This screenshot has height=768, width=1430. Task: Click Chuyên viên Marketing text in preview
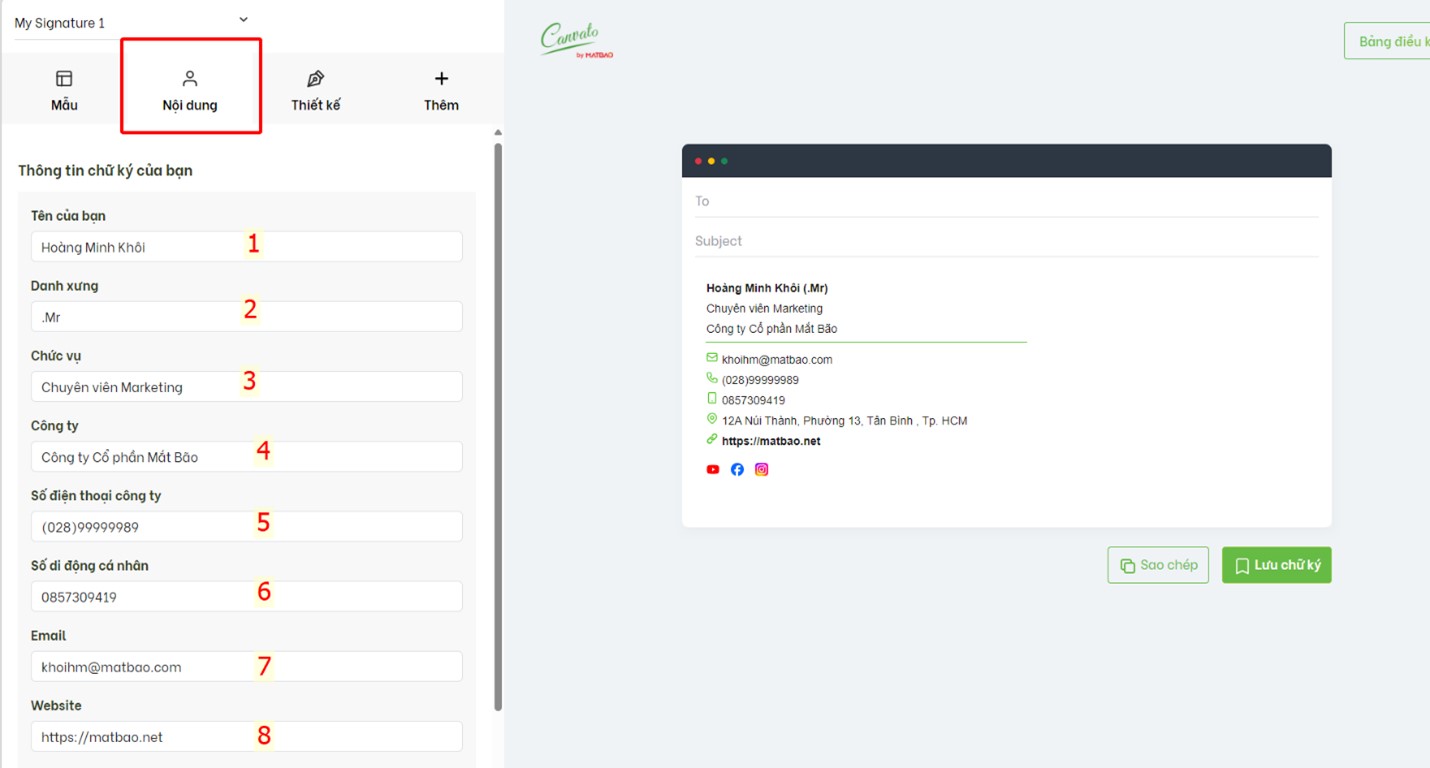[x=765, y=309]
